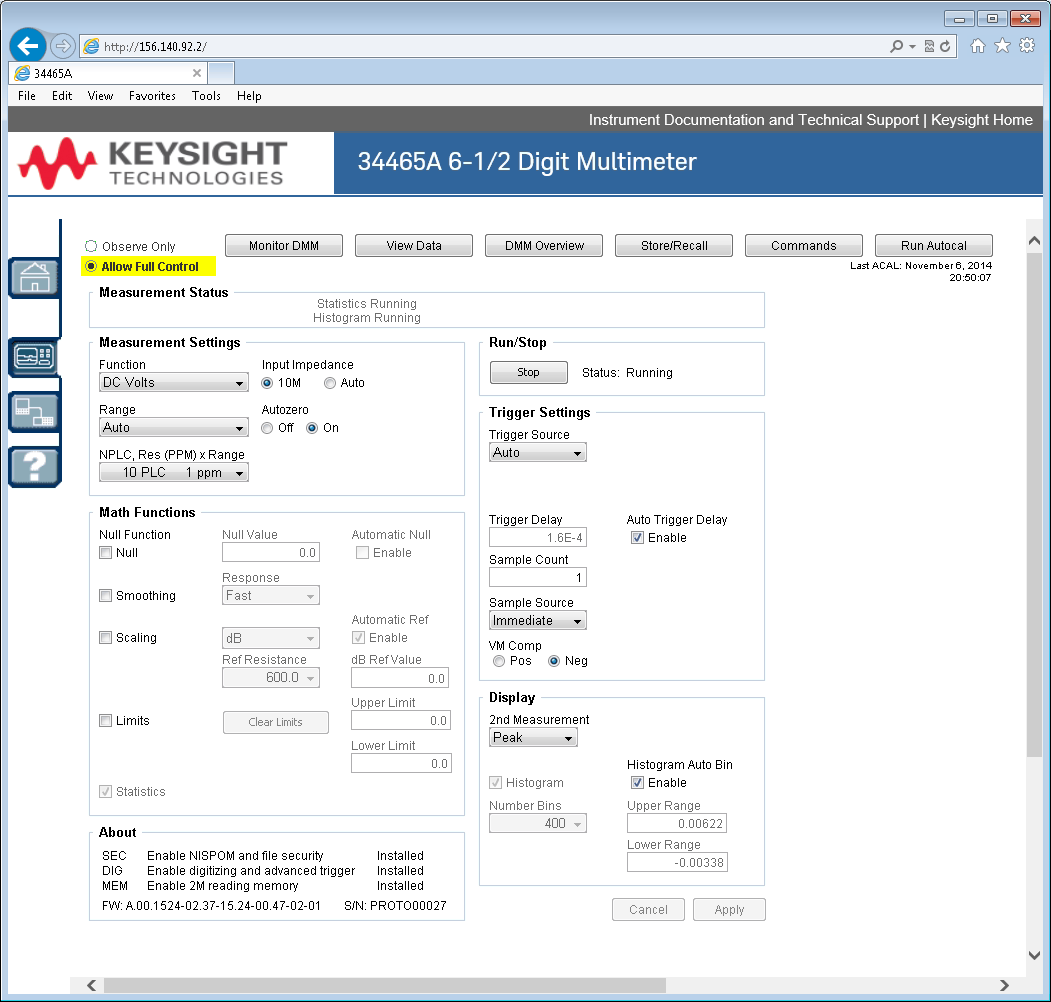The image size is (1051, 1002).
Task: Open the network configuration sidebar icon
Action: click(34, 412)
